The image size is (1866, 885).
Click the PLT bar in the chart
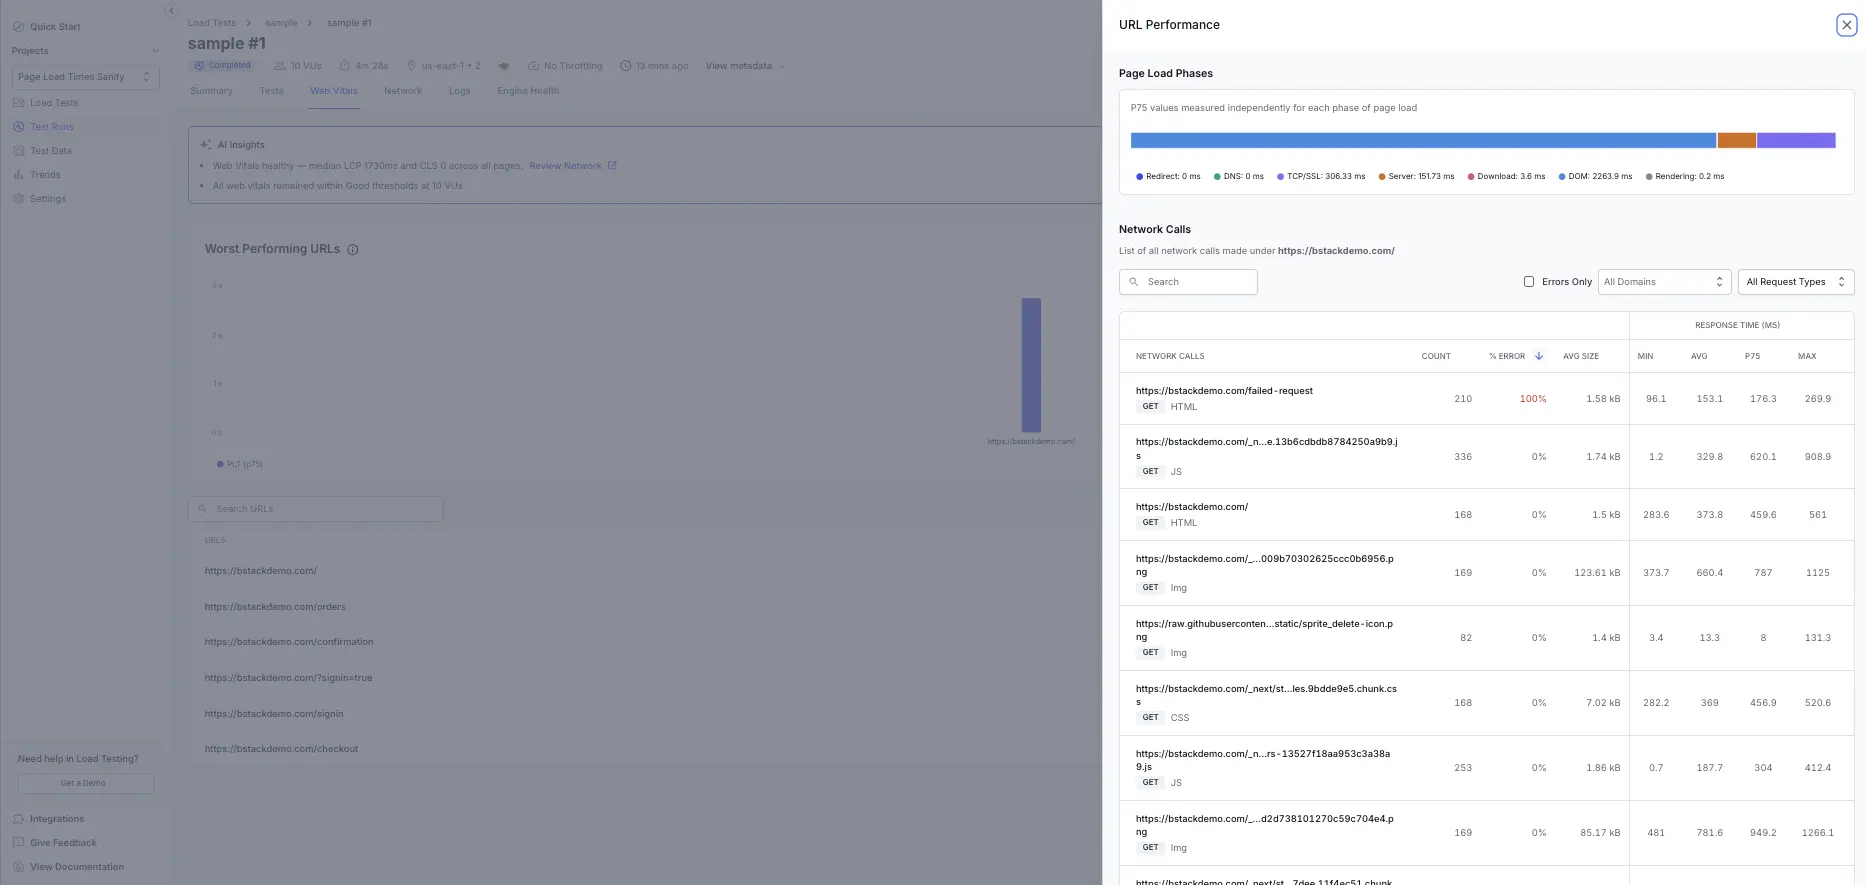pyautogui.click(x=1031, y=365)
